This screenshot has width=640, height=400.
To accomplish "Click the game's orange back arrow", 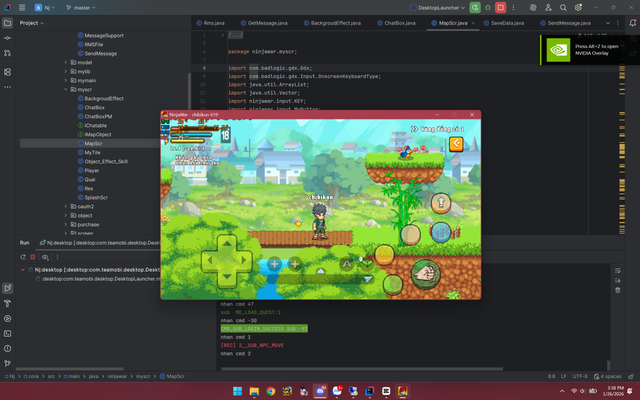I will pos(456,144).
